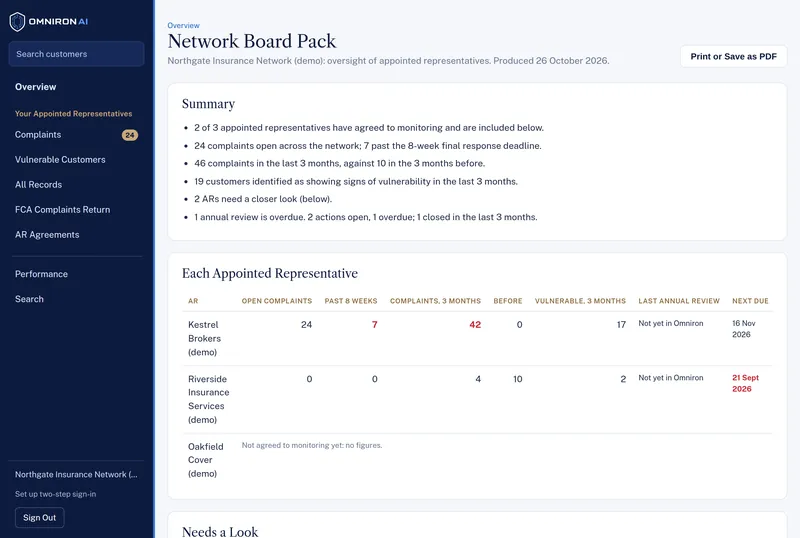Image resolution: width=800 pixels, height=538 pixels.
Task: Click Kestrel's red 7 past 8 weeks value
Action: point(374,325)
